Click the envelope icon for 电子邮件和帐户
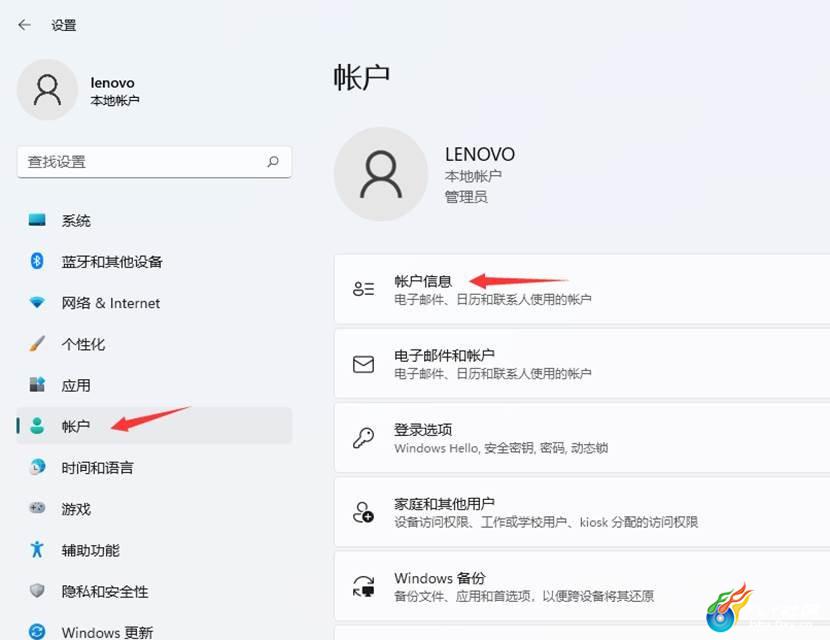The height and width of the screenshot is (640, 830). [x=364, y=364]
